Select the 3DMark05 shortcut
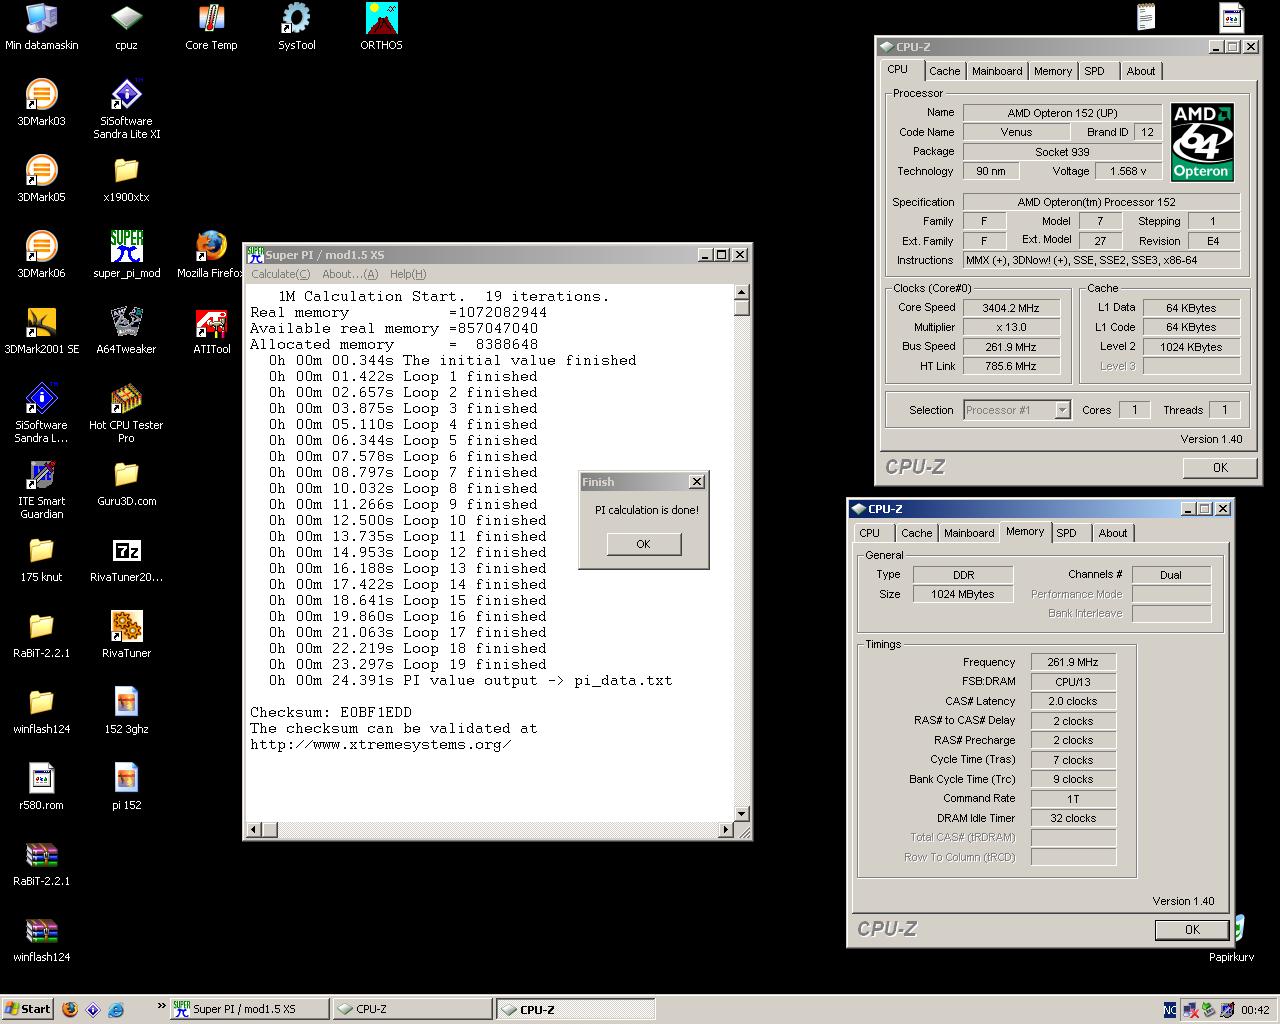Viewport: 1280px width, 1024px height. 41,178
